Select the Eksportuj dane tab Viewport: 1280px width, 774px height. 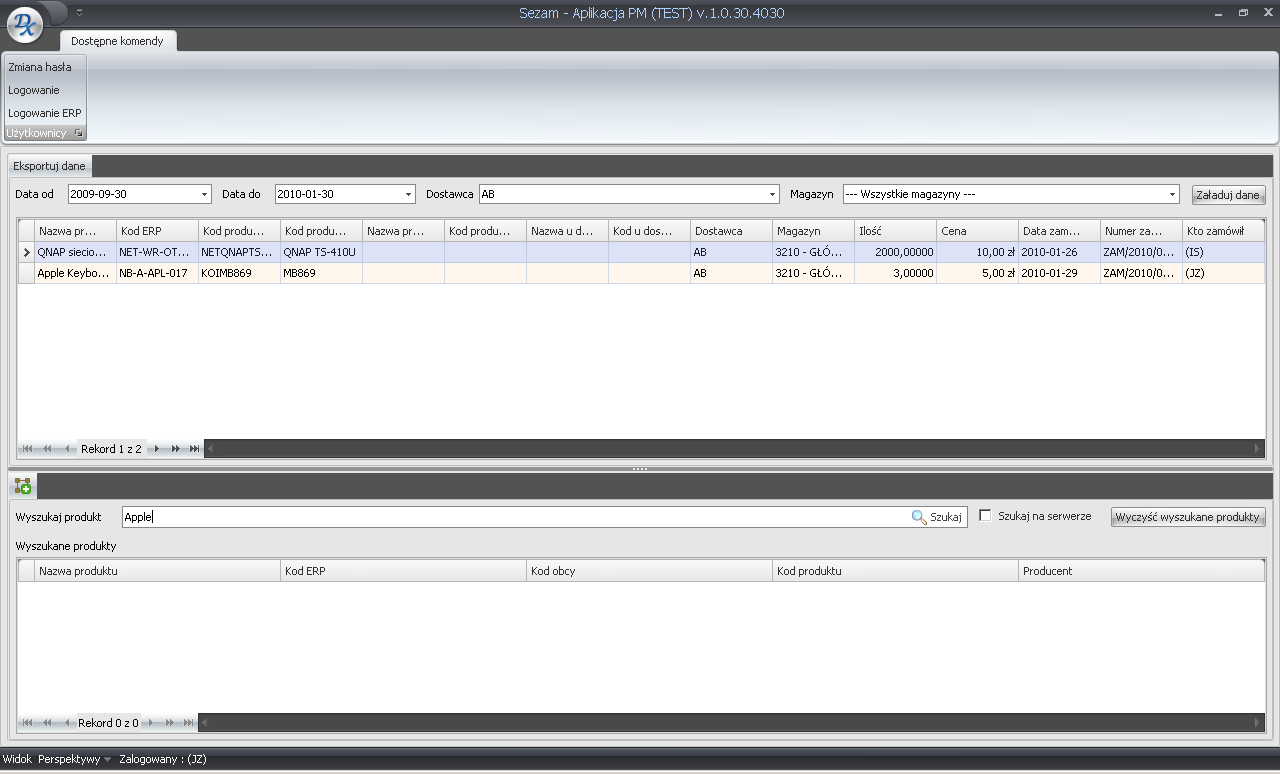(49, 166)
